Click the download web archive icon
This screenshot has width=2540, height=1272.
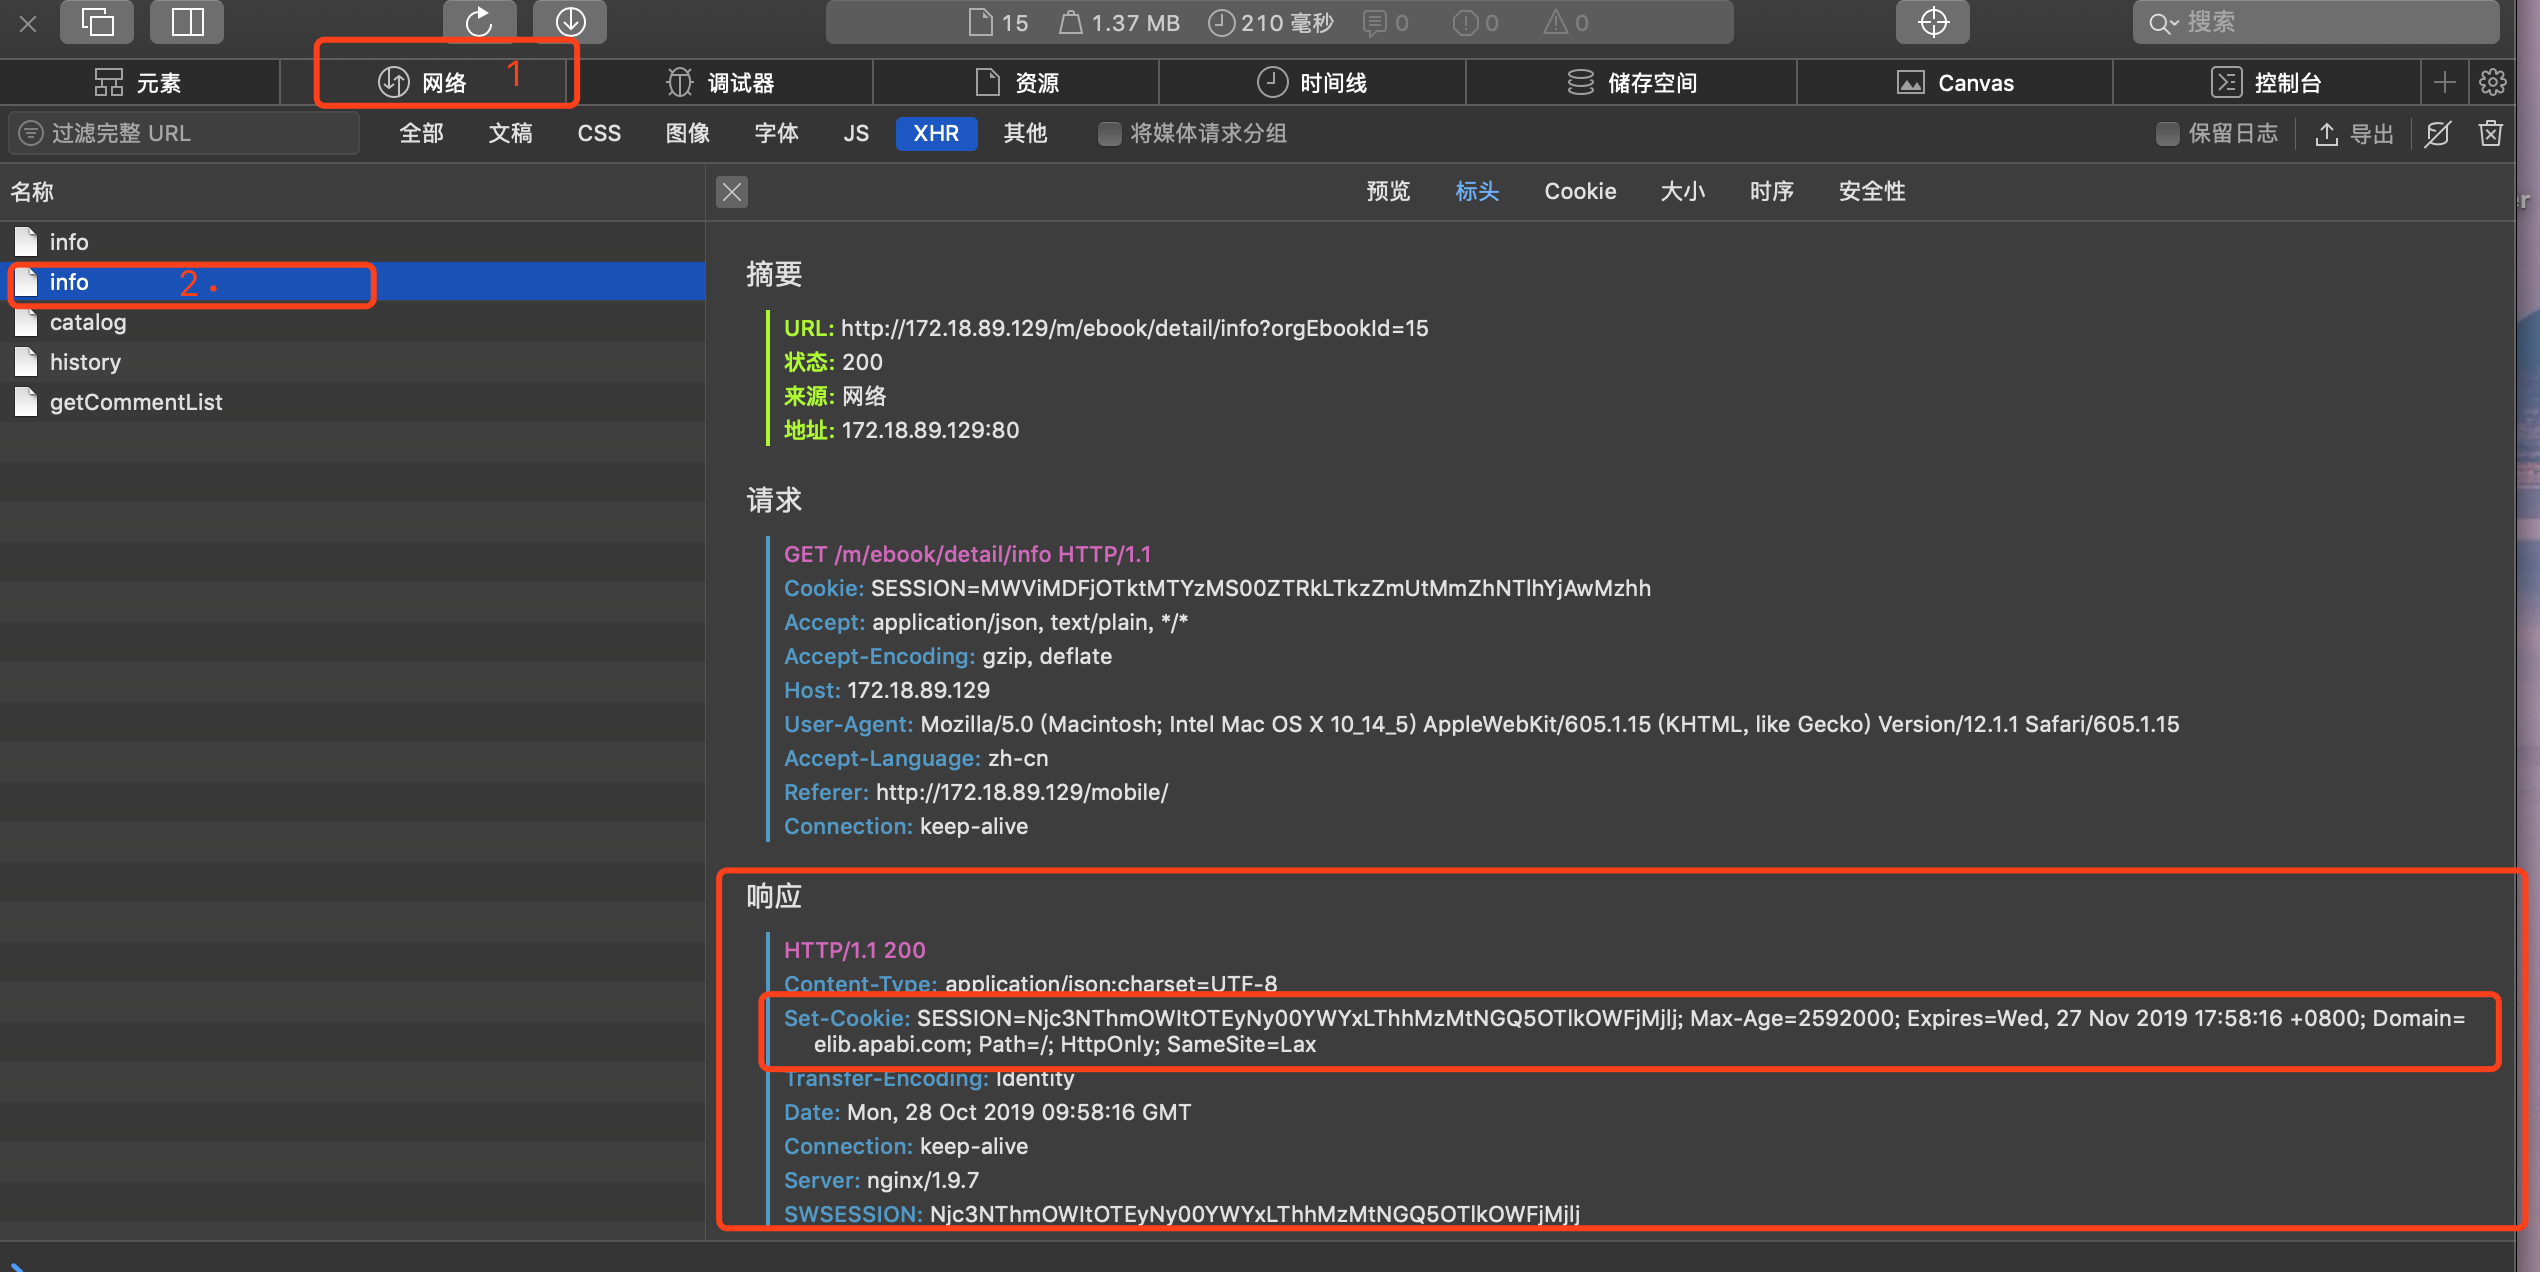570,22
